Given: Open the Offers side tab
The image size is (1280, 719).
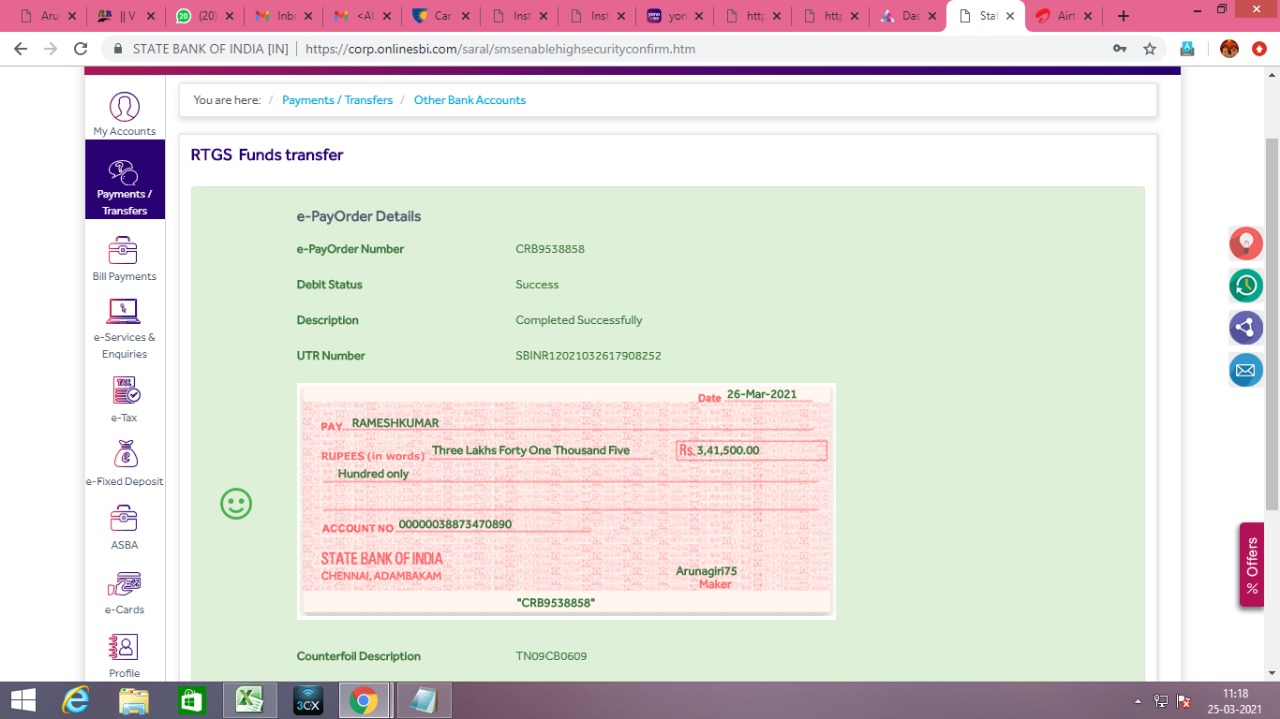Looking at the screenshot, I should coord(1251,565).
